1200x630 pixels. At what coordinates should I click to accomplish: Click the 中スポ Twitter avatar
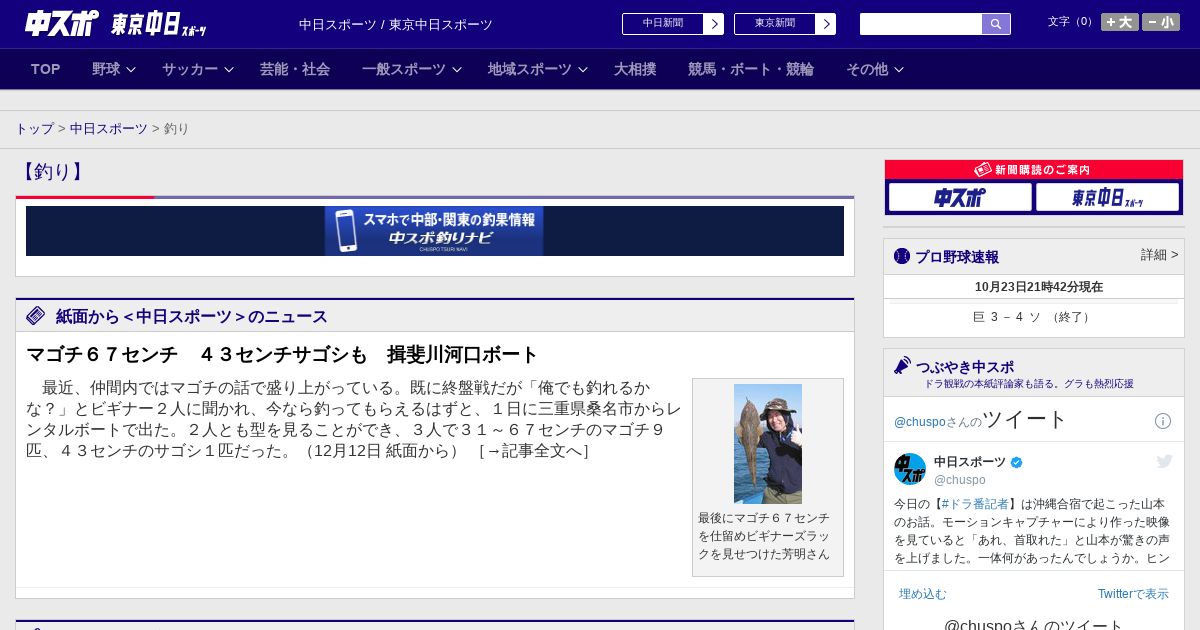(x=910, y=469)
